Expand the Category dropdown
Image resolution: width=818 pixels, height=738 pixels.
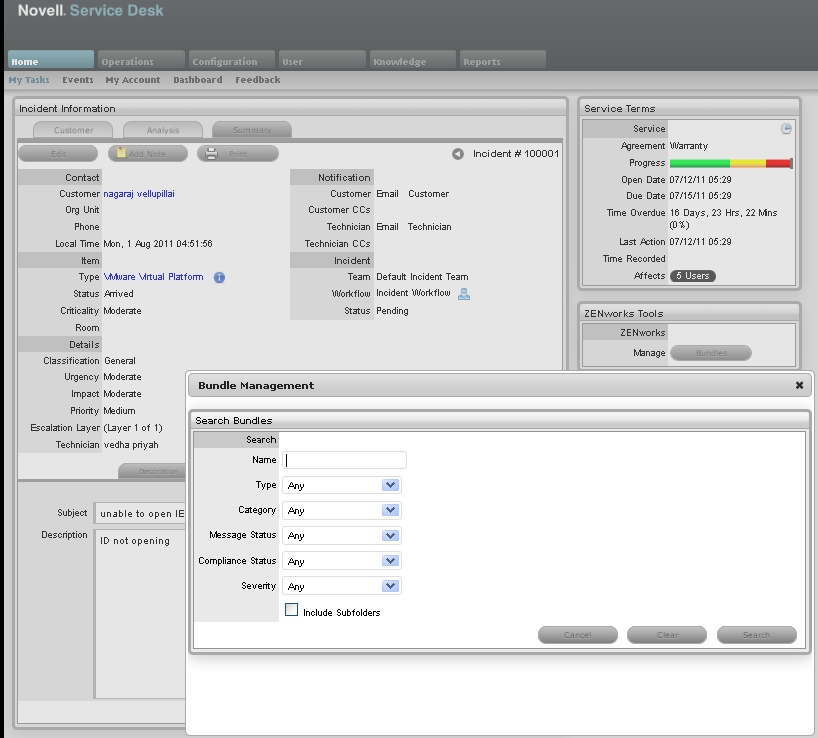390,510
